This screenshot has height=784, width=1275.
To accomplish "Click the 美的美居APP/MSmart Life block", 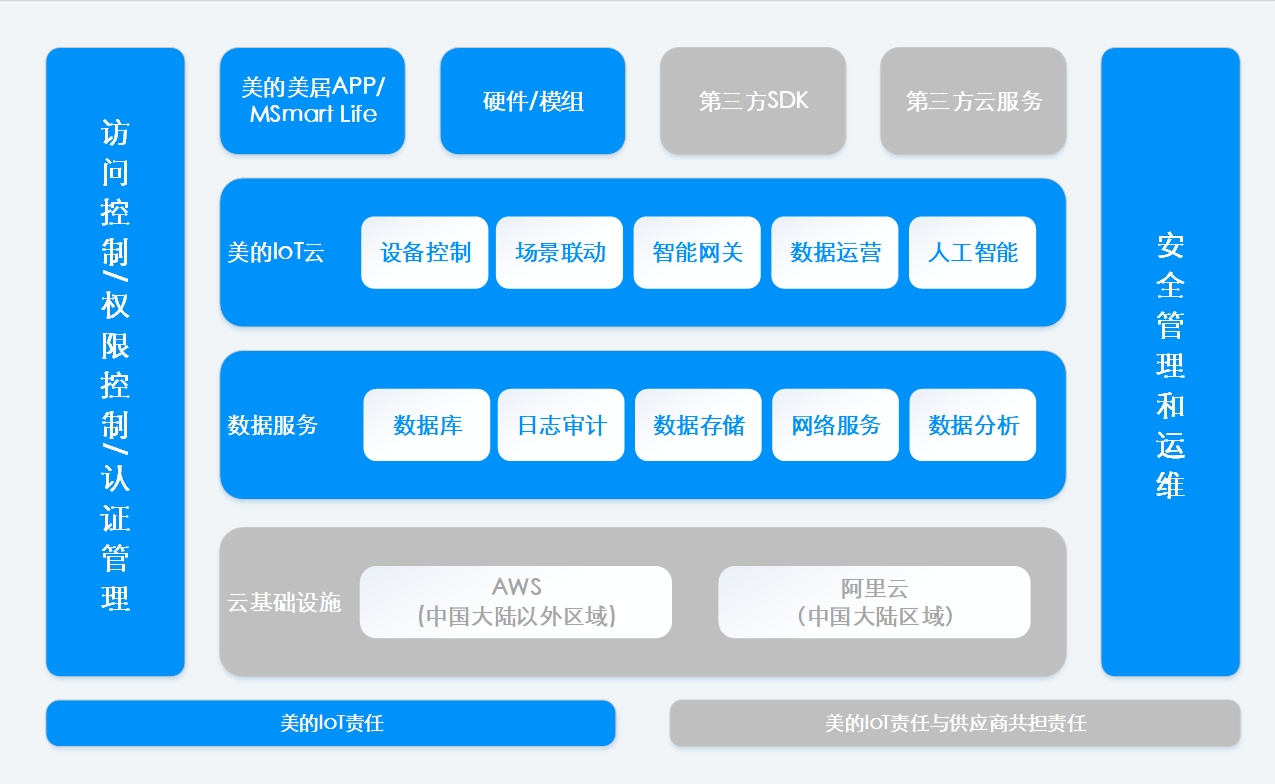I will coord(312,101).
